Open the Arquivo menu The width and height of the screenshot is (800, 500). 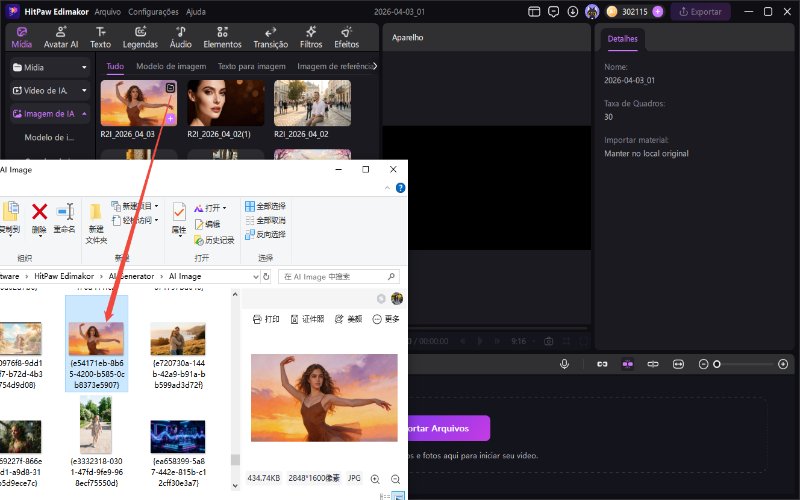[105, 12]
